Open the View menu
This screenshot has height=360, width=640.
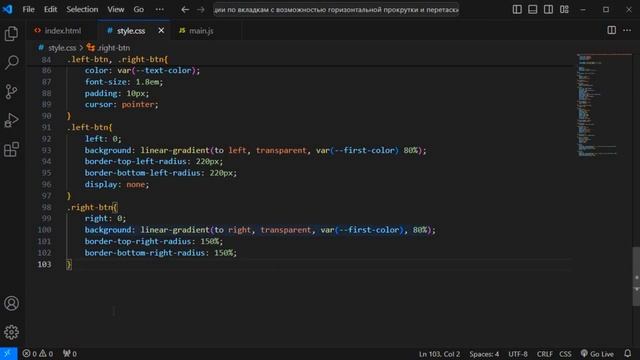click(x=116, y=9)
